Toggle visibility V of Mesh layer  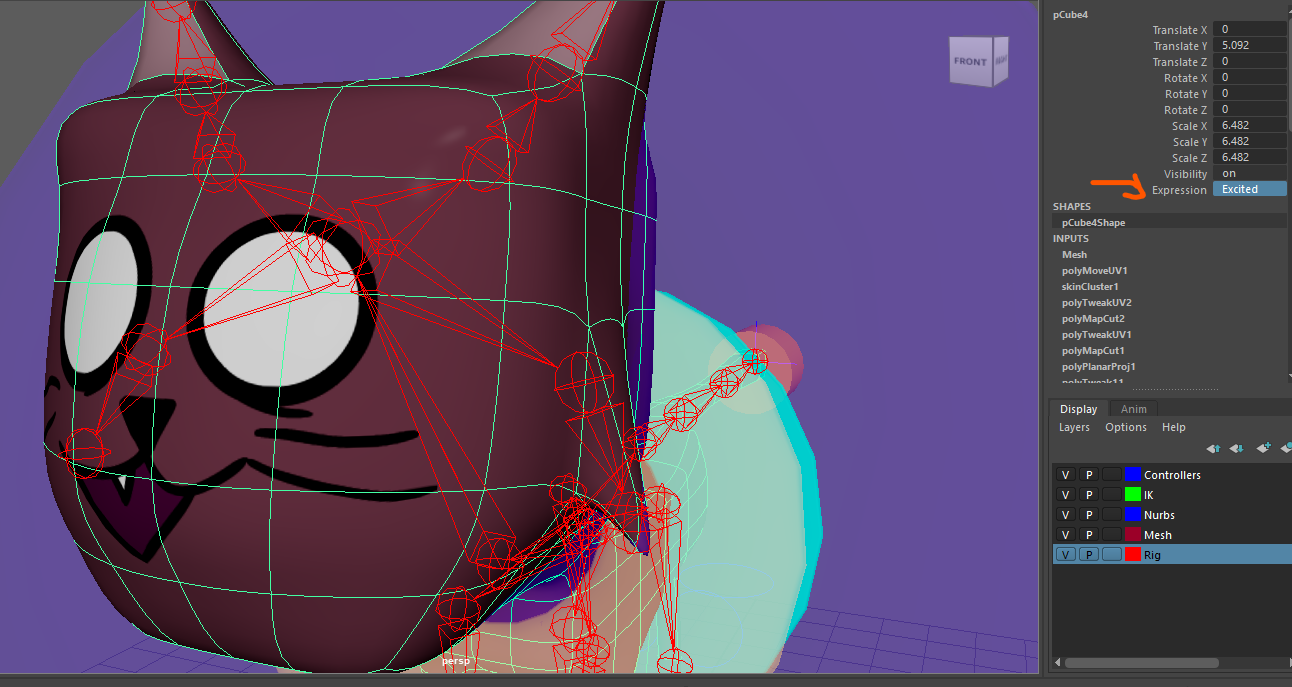coord(1065,535)
